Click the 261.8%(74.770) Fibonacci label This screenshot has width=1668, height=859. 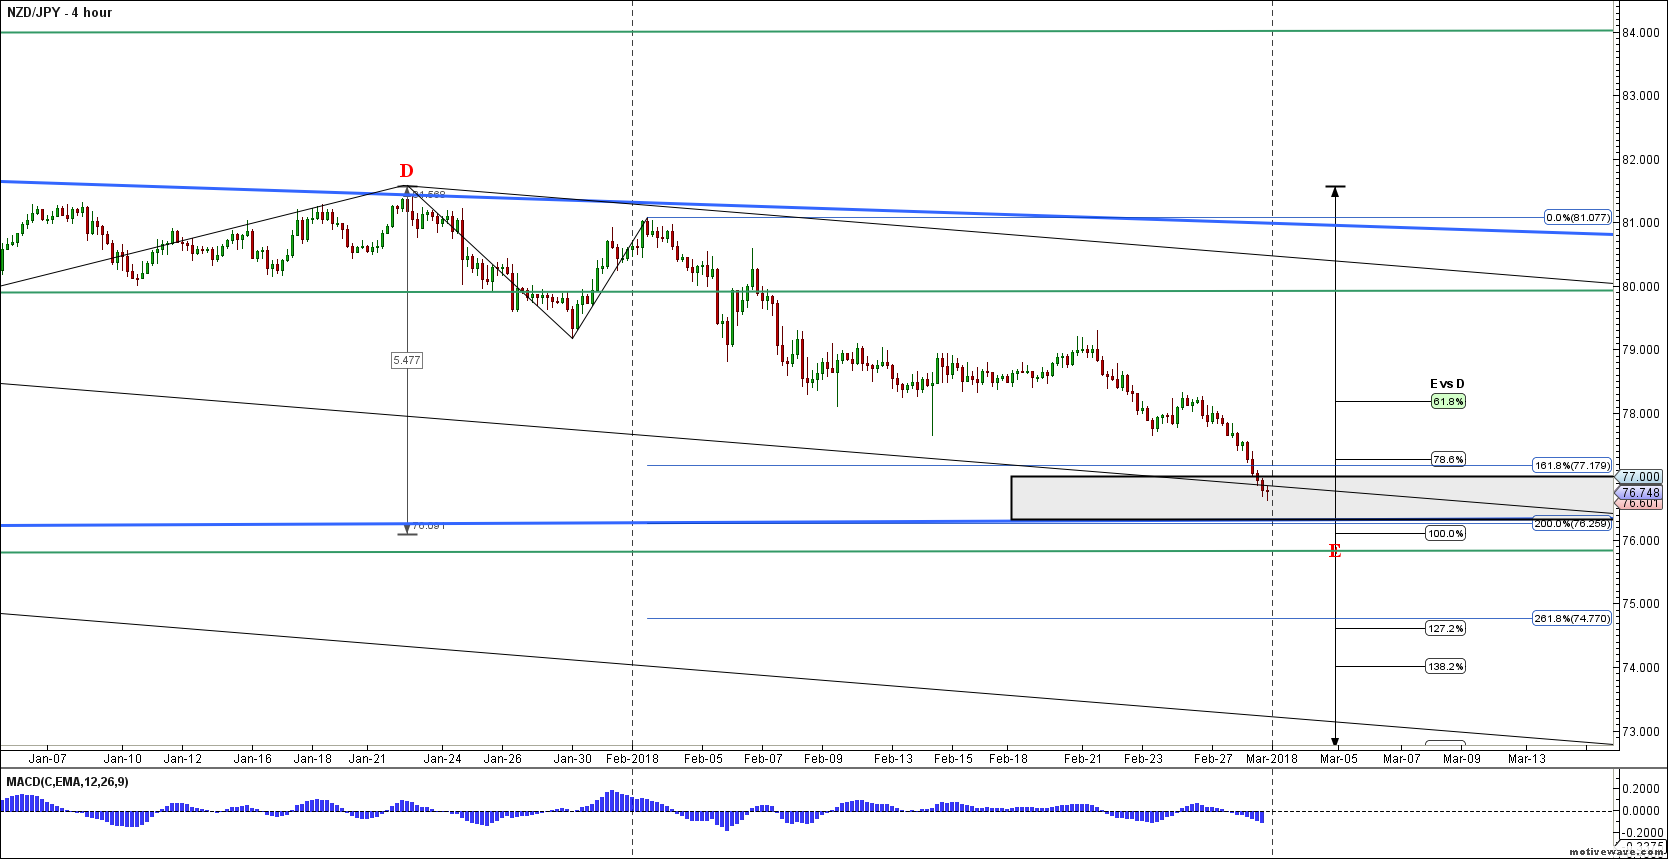(1572, 619)
